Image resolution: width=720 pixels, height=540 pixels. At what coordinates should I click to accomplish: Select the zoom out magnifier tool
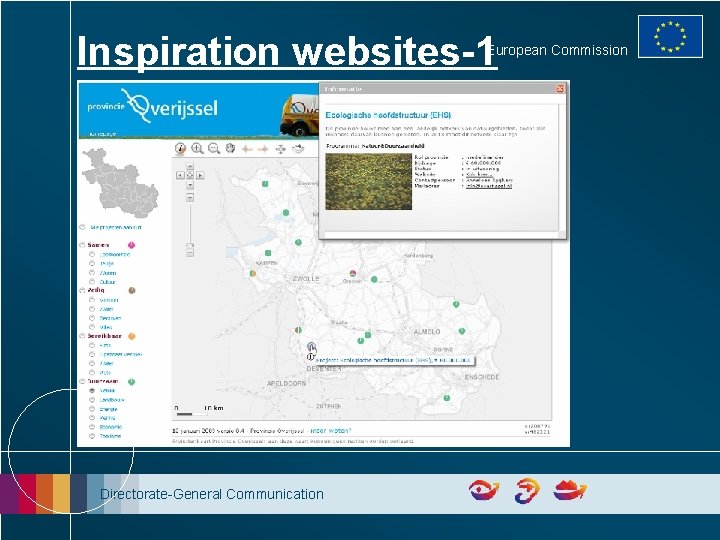[214, 148]
